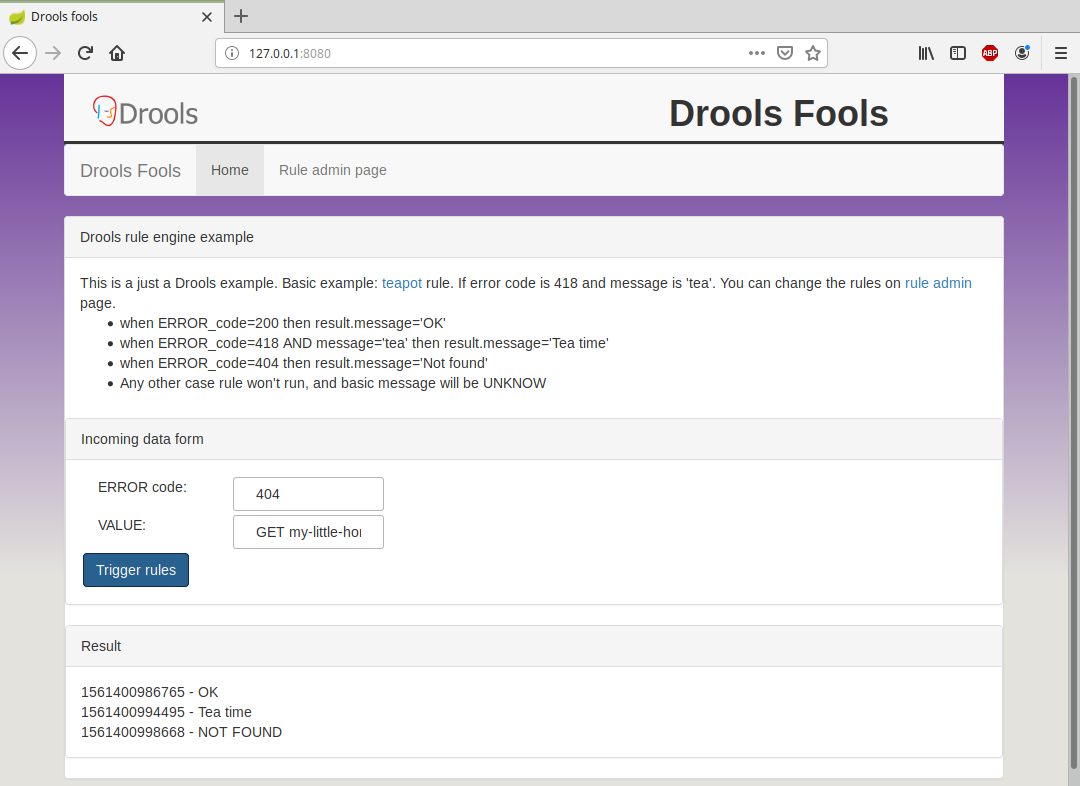Viewport: 1080px width, 786px height.
Task: Save page to Pocket icon
Action: click(x=785, y=53)
